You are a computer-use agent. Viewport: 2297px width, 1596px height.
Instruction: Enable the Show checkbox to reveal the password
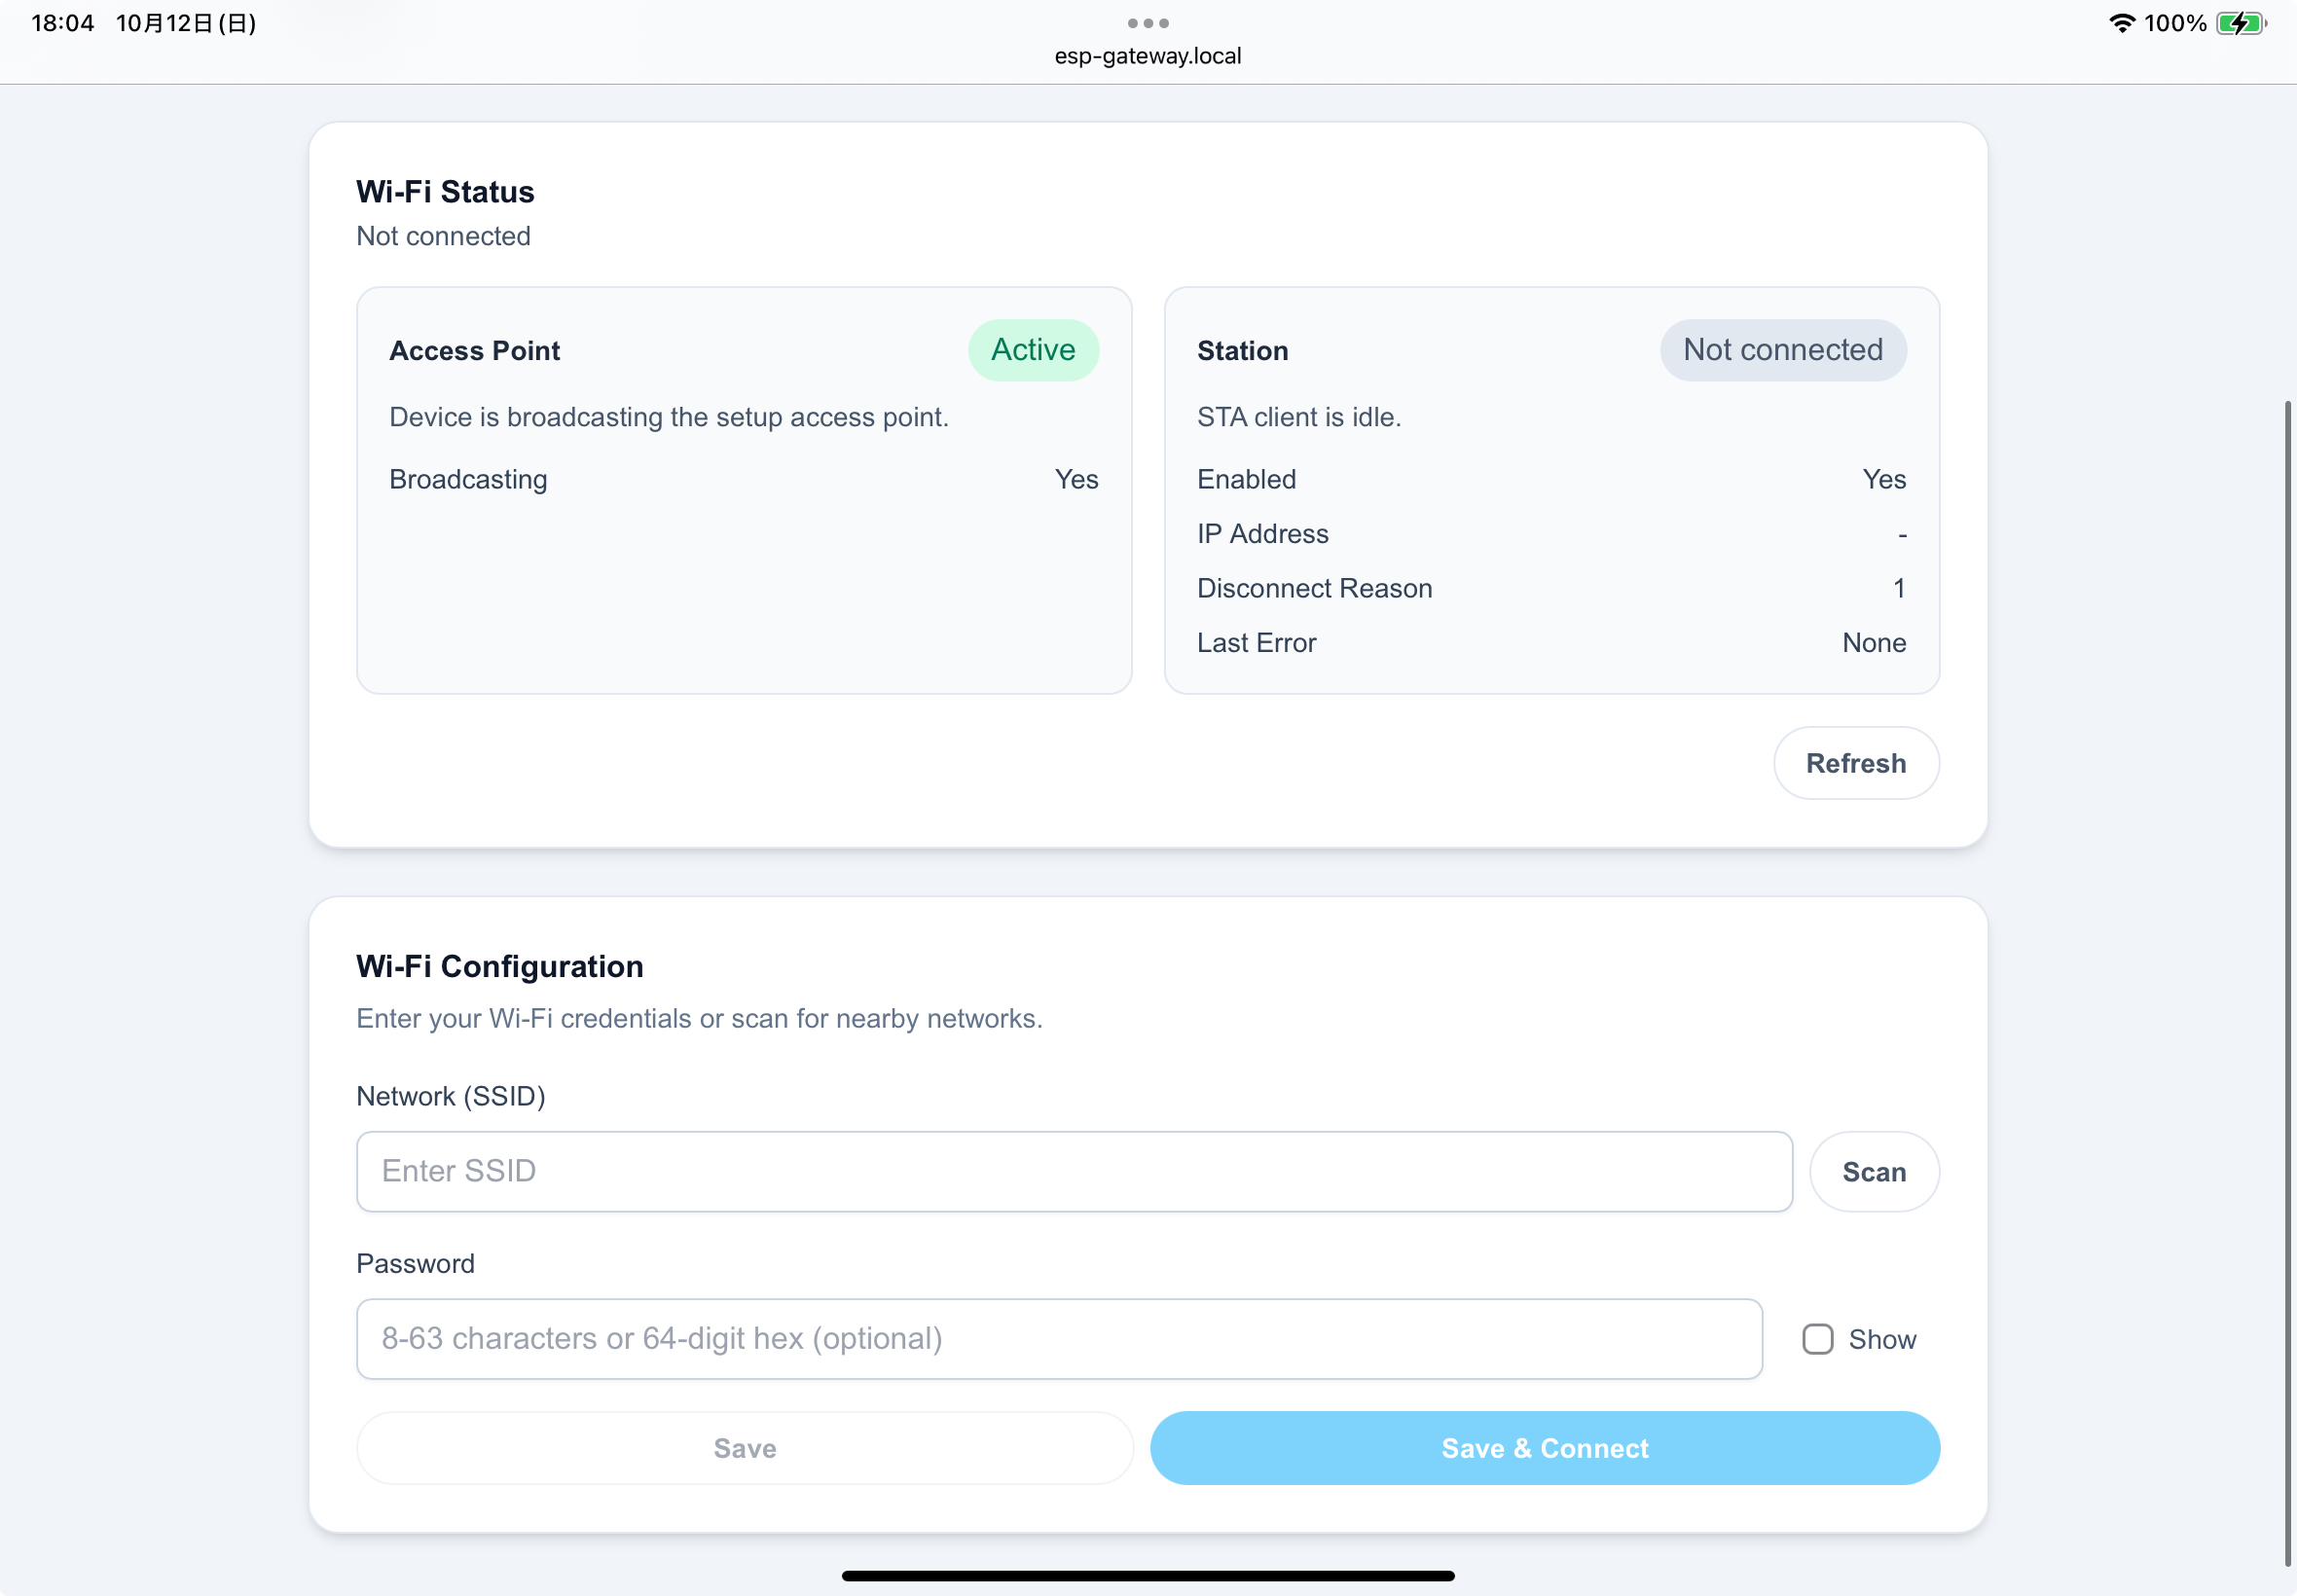(x=1816, y=1338)
